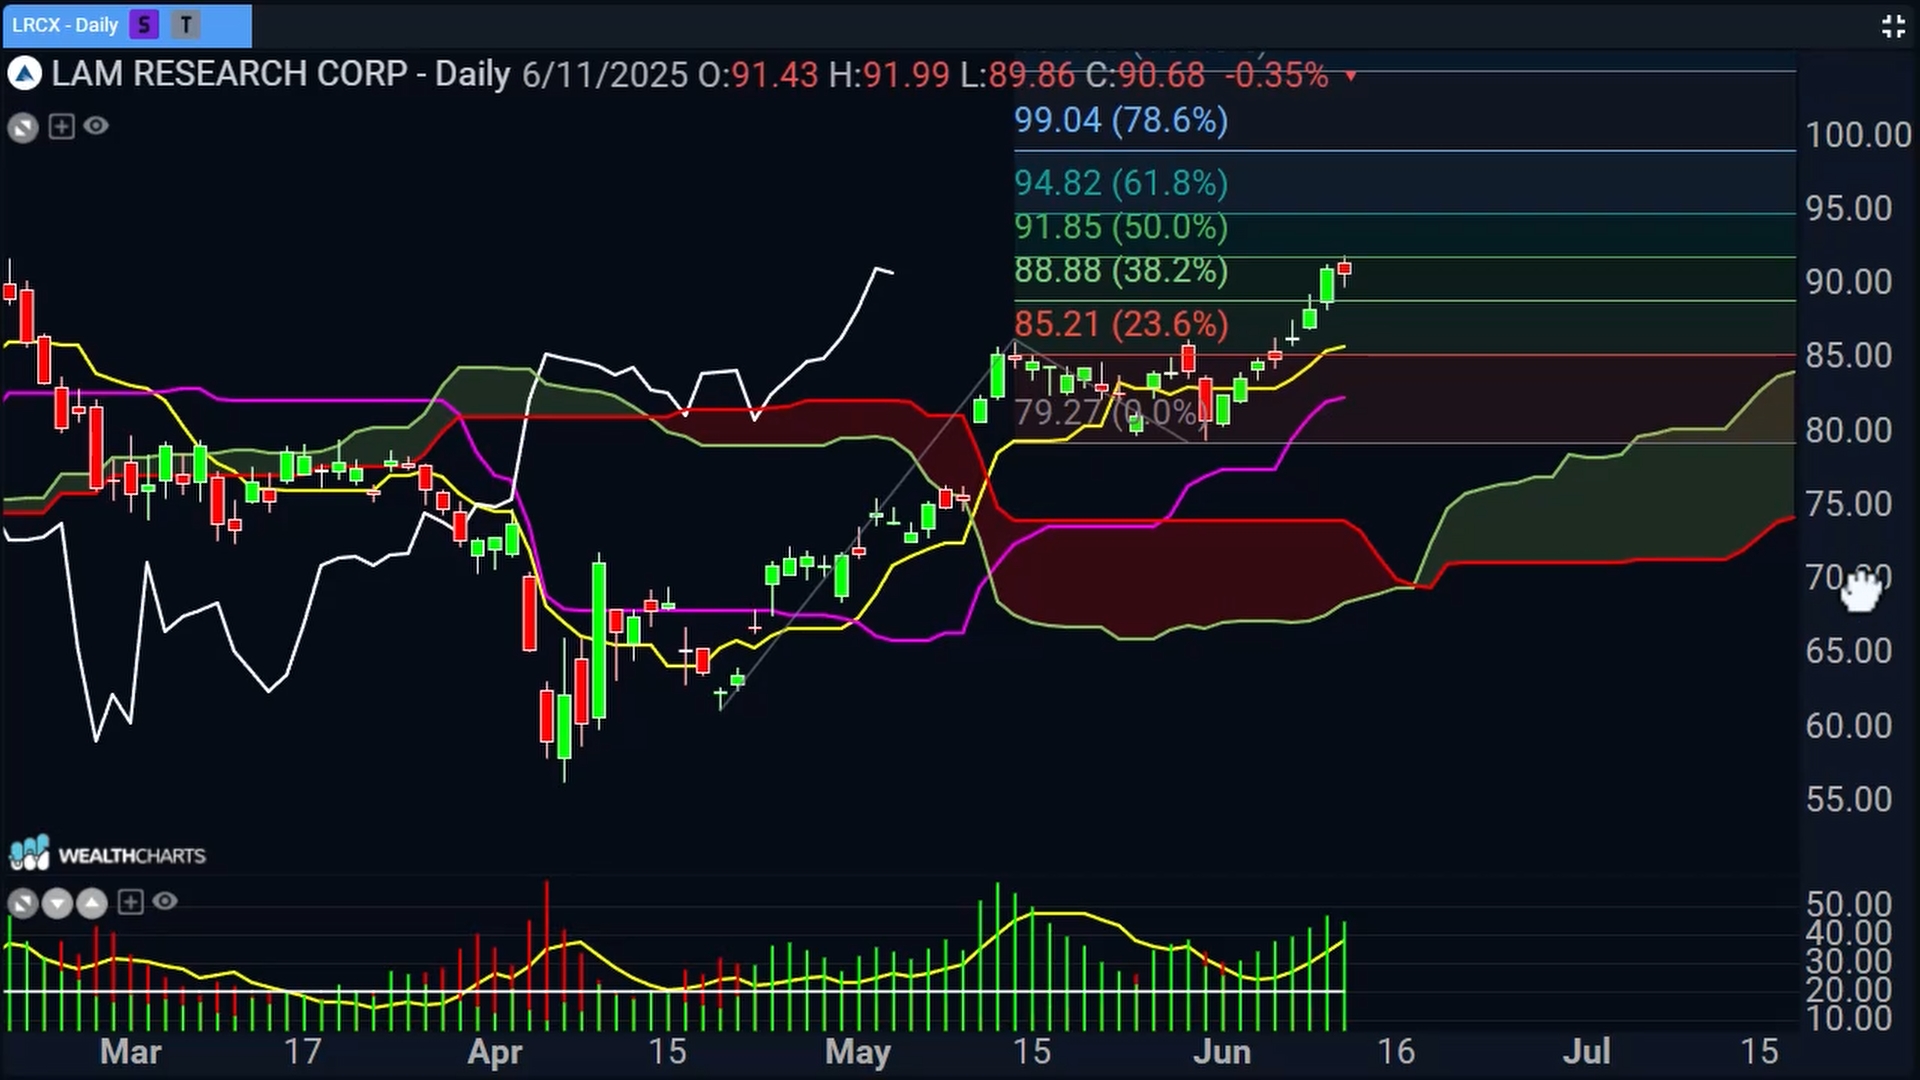Click the 94.82 (61.8%) Fibonacci label
The width and height of the screenshot is (1920, 1080).
[x=1121, y=184]
